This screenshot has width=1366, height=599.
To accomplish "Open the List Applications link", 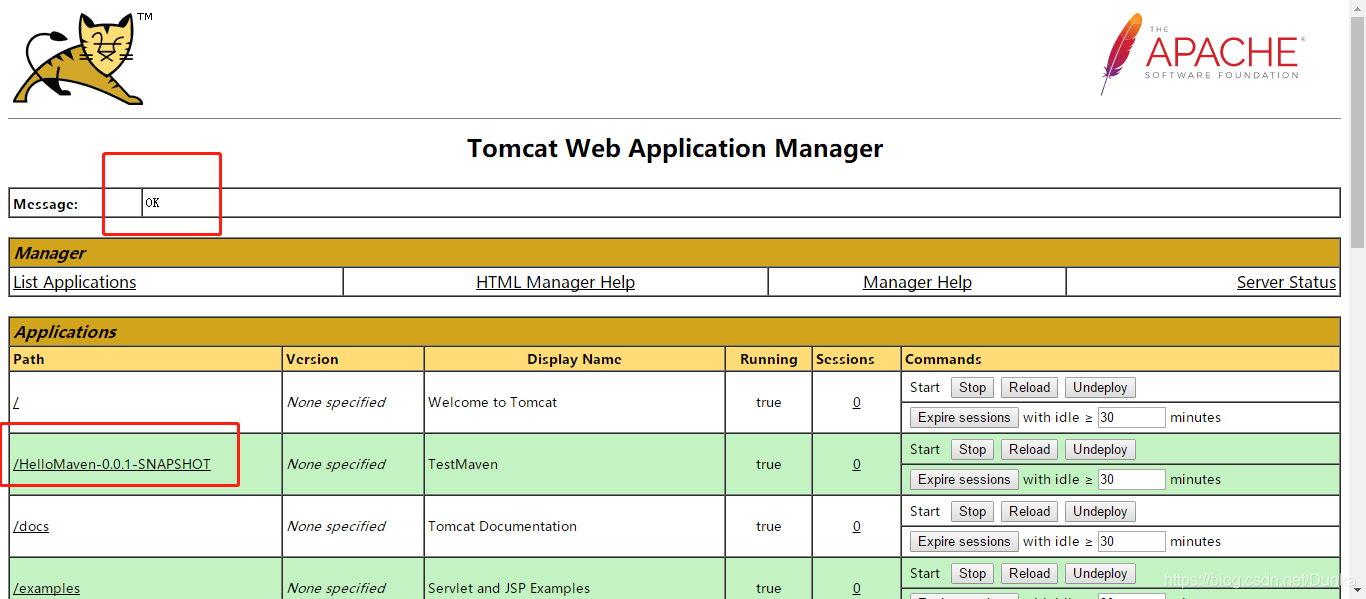I will [75, 282].
